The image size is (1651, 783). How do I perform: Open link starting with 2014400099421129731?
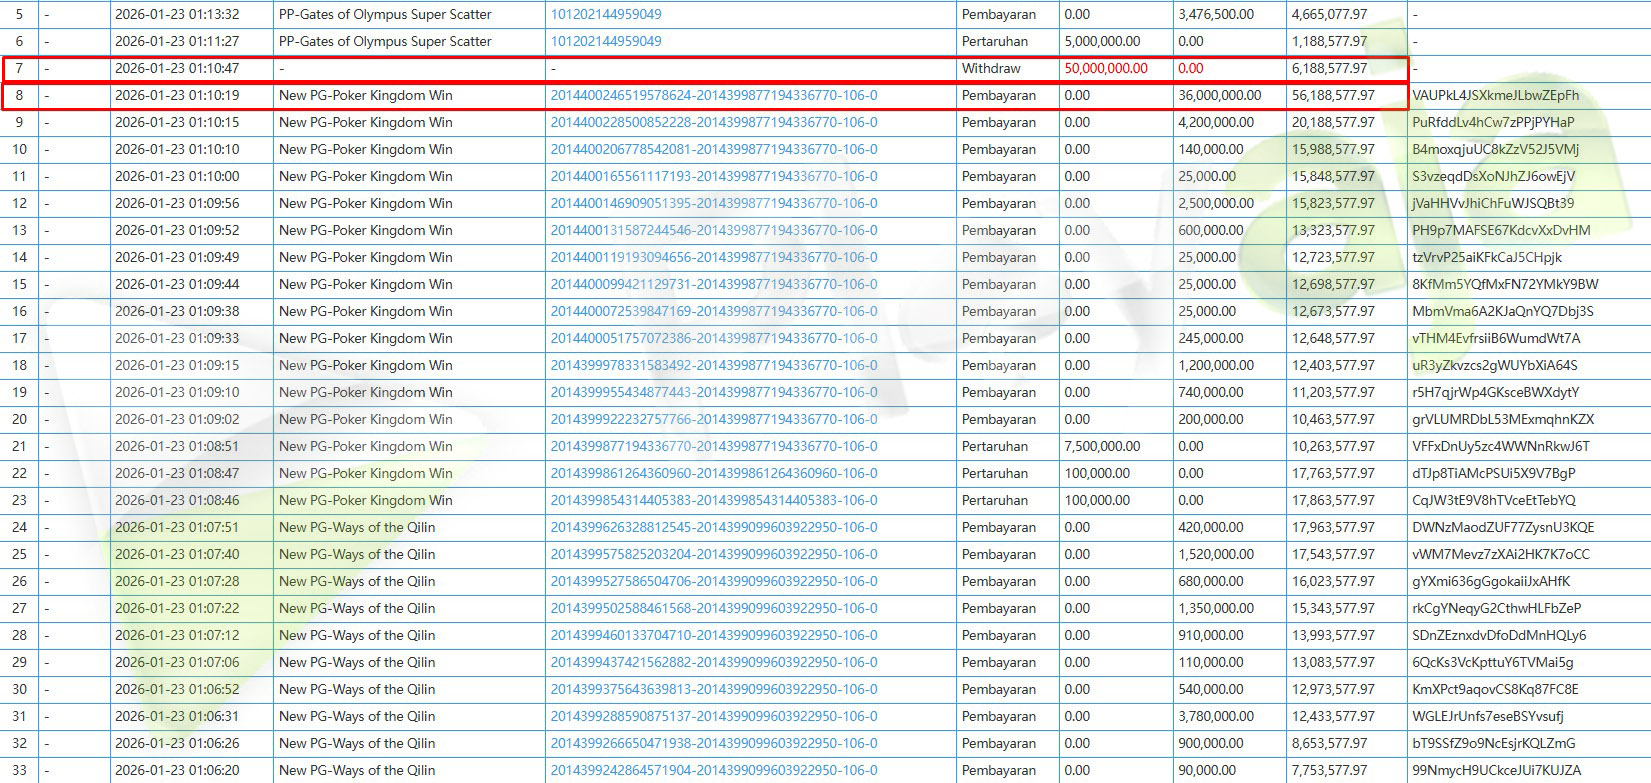click(x=713, y=285)
